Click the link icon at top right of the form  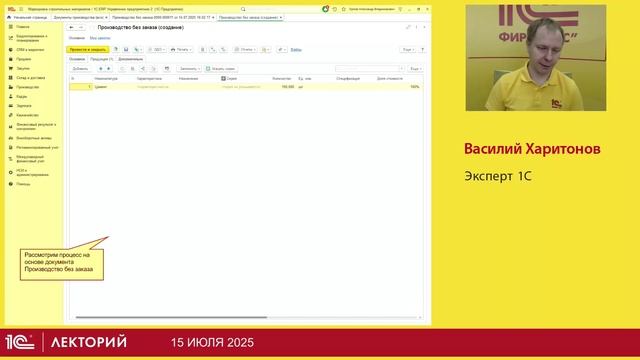pyautogui.click(x=408, y=27)
